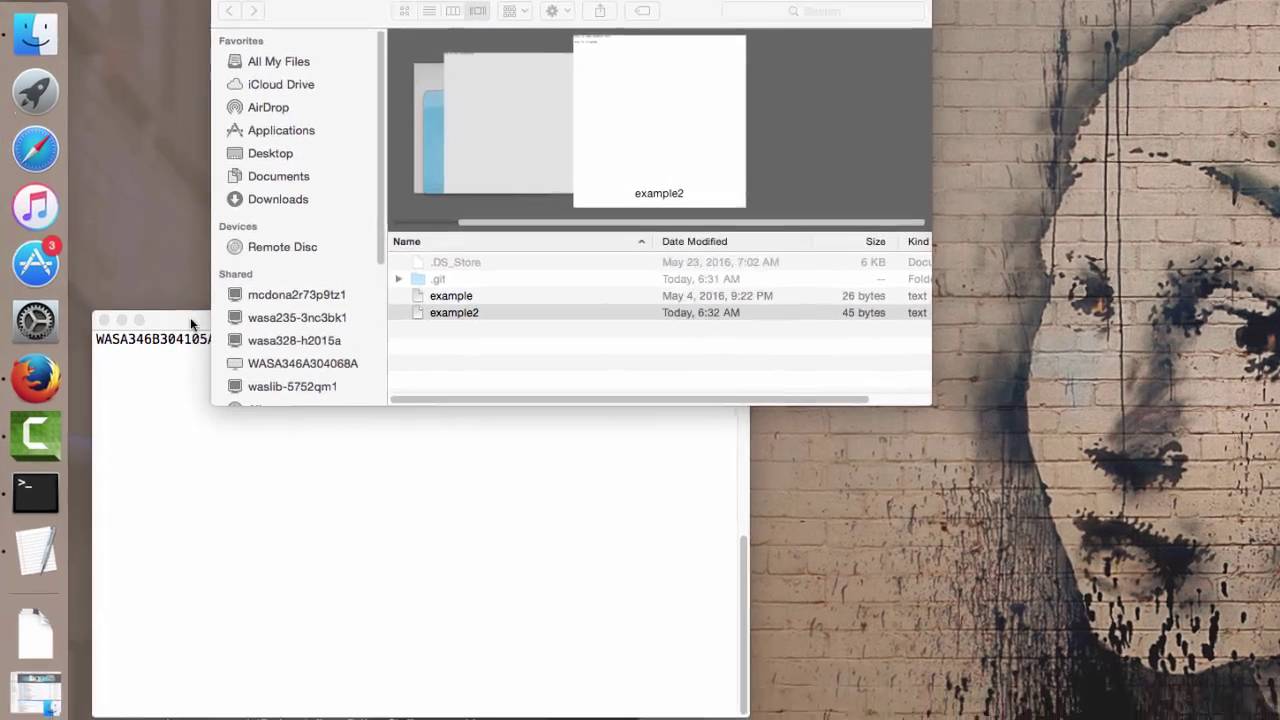Open TextEdit from the Dock
This screenshot has width=1280, height=720.
[x=36, y=551]
